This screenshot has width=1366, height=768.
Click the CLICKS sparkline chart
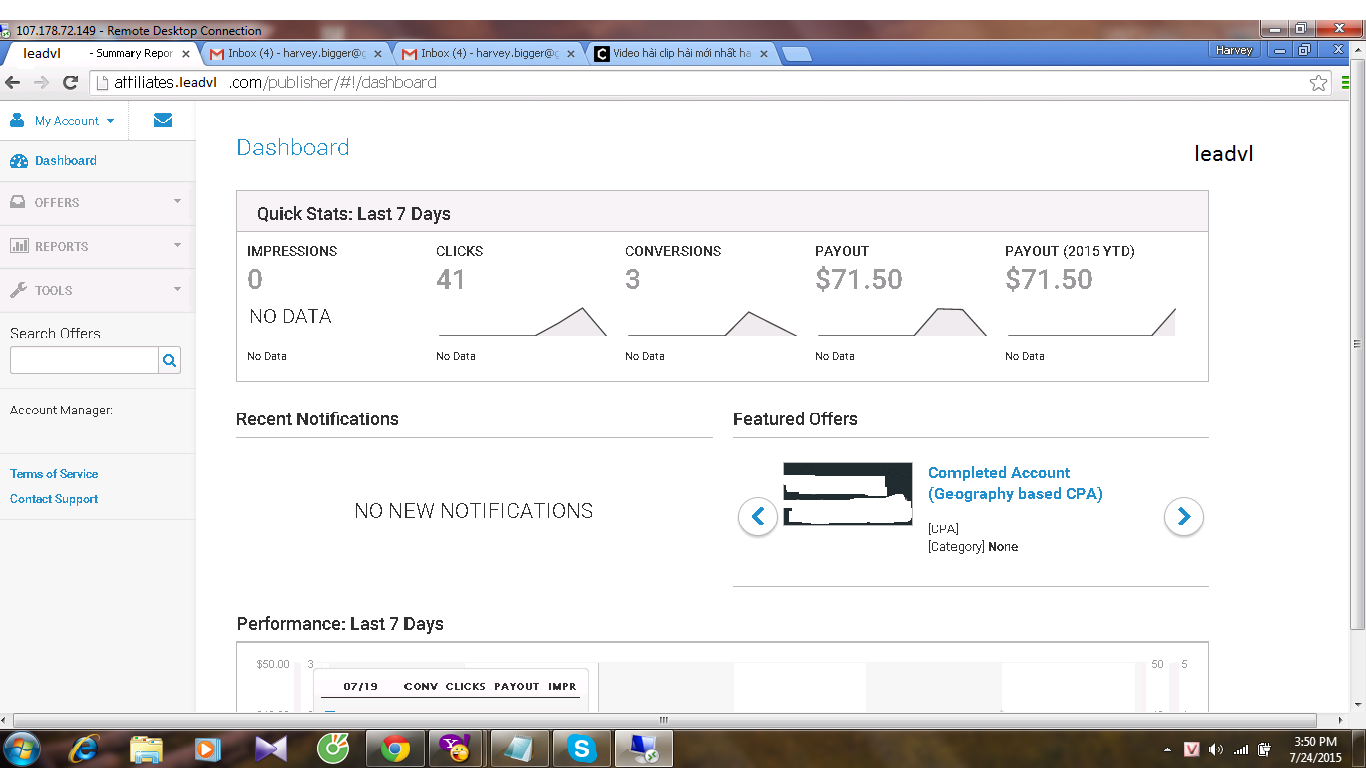[522, 321]
